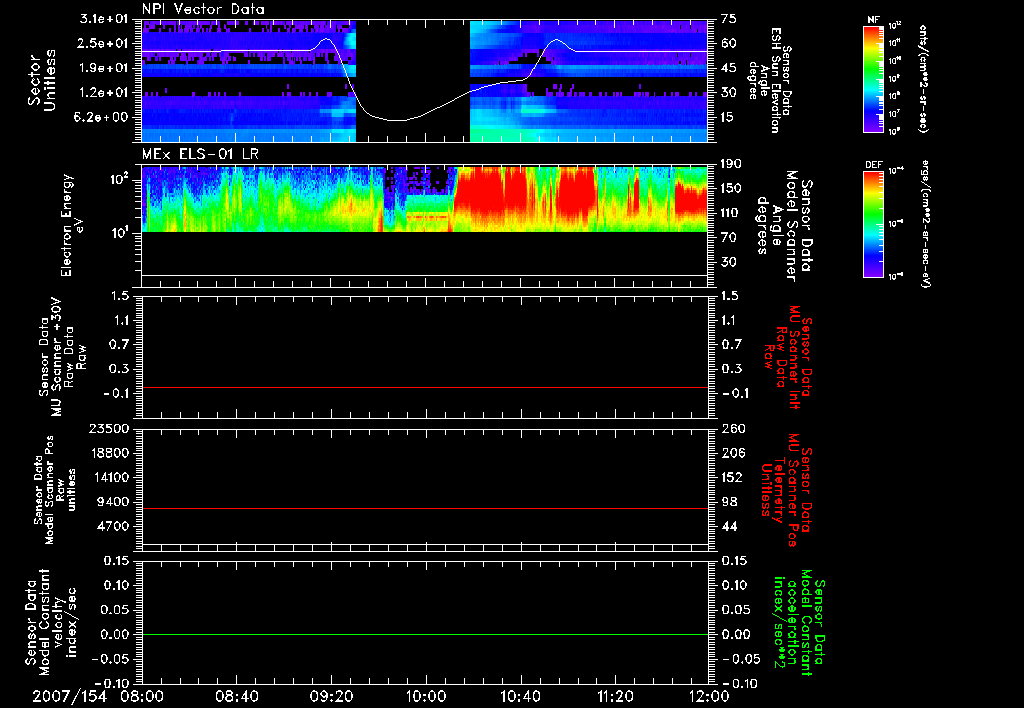The width and height of the screenshot is (1024, 708).
Task: Click the '190' scanner angle tick label
Action: pos(733,164)
